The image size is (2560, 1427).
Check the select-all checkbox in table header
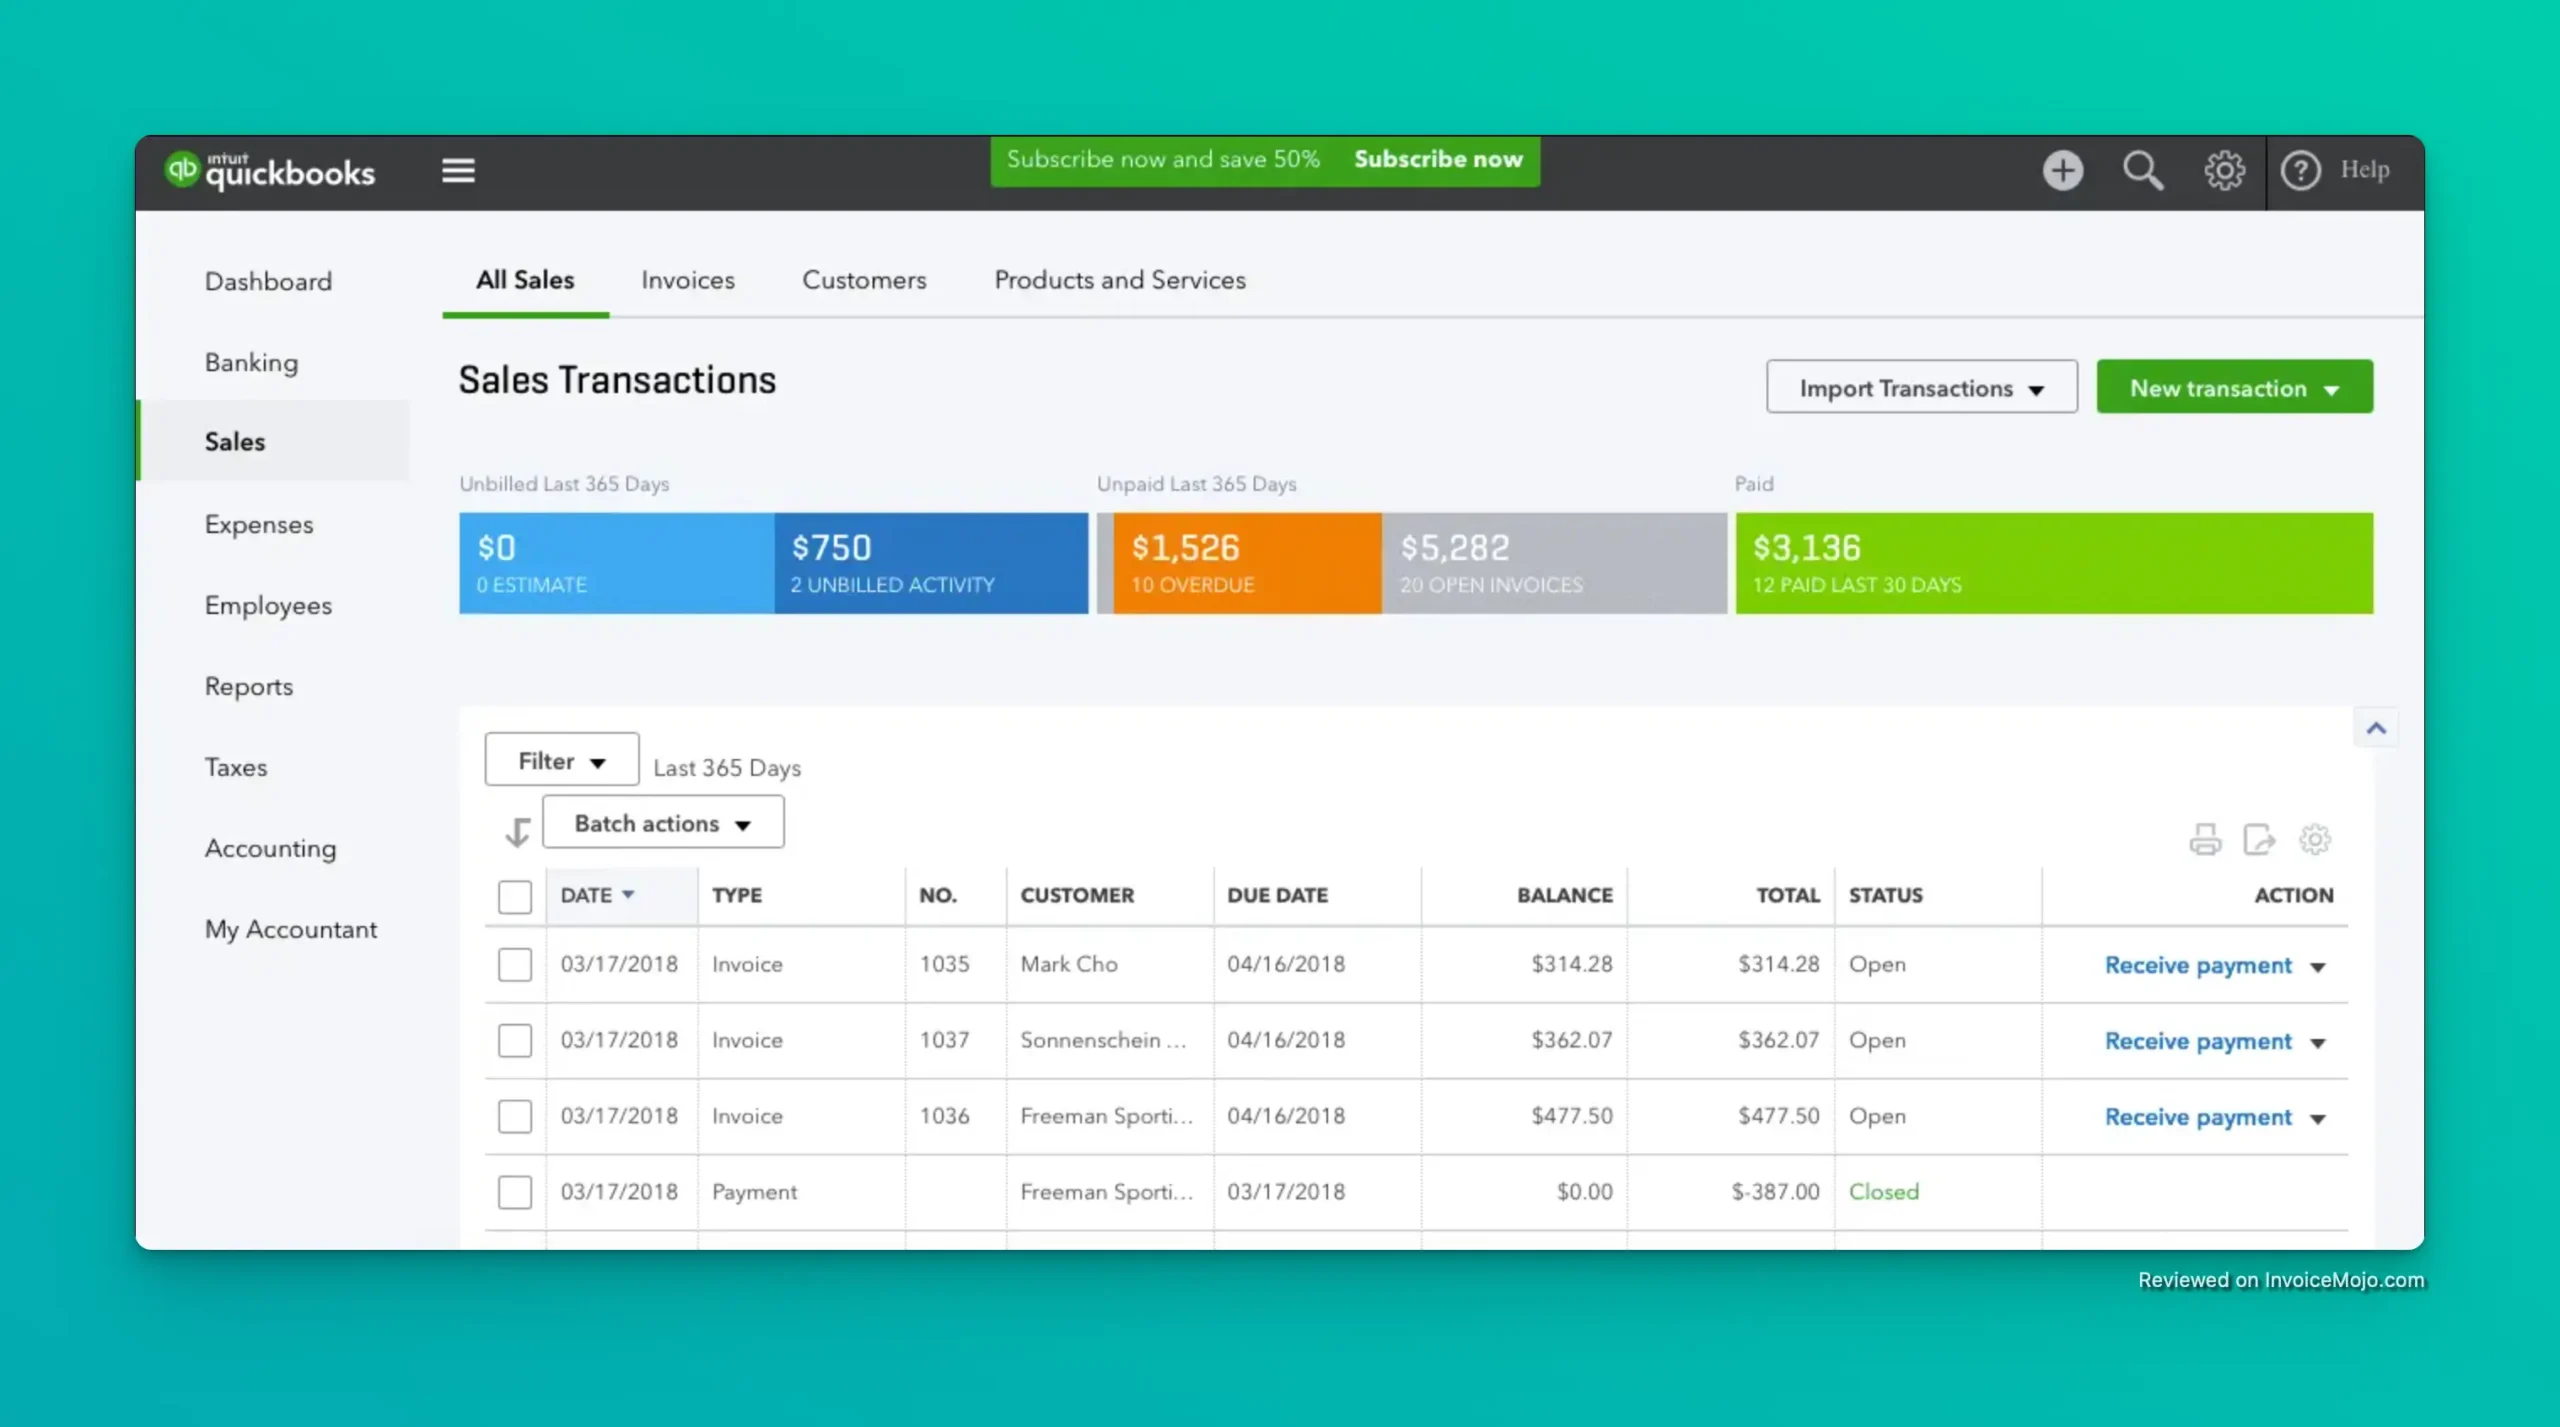coord(515,896)
